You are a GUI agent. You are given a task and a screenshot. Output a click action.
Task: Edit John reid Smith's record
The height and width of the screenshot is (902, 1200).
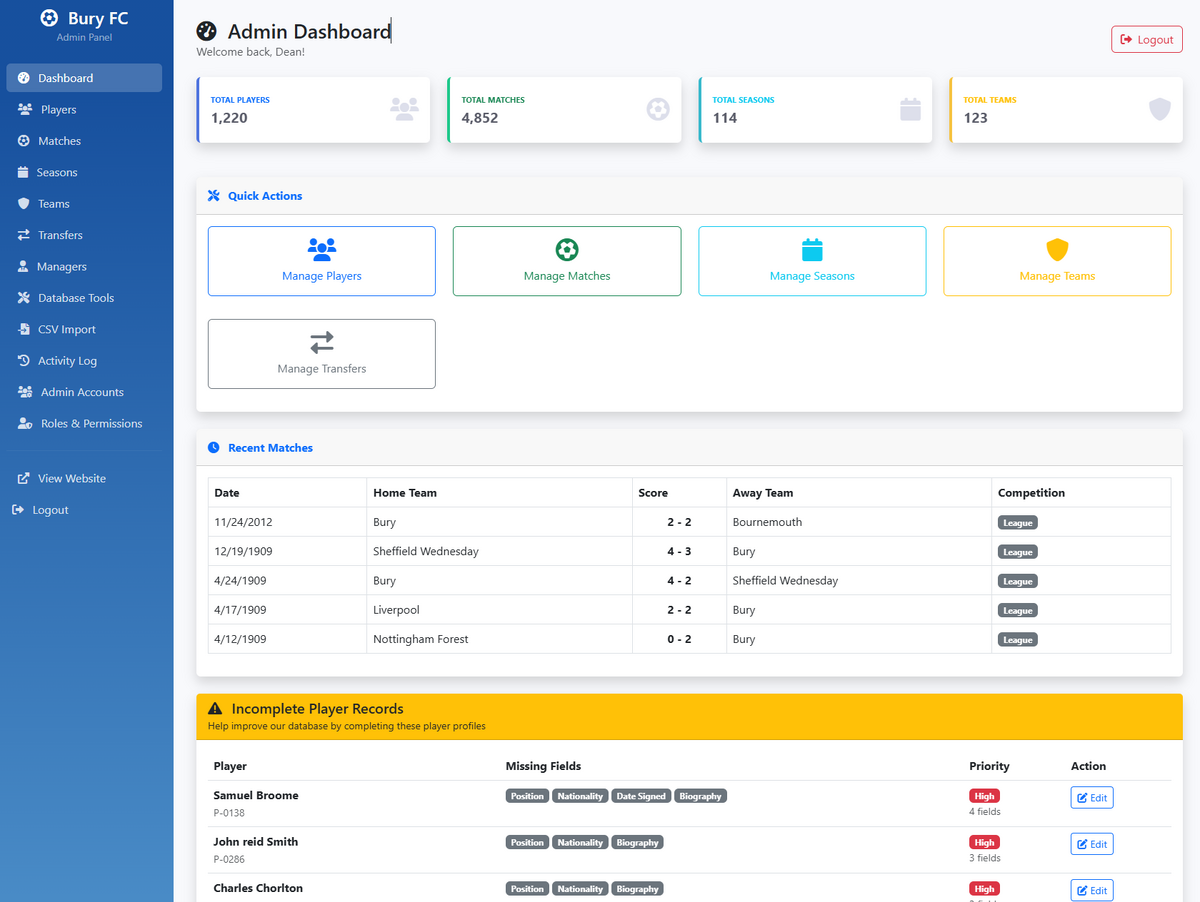point(1092,844)
